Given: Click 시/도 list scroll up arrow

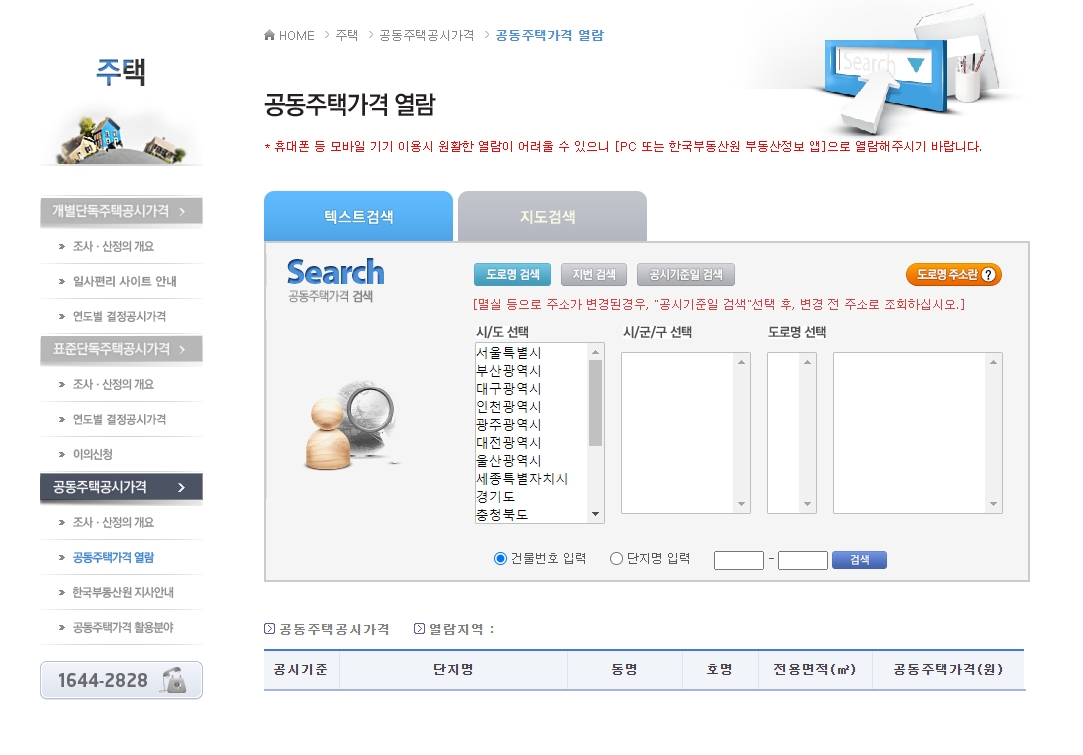Looking at the screenshot, I should click(x=595, y=352).
